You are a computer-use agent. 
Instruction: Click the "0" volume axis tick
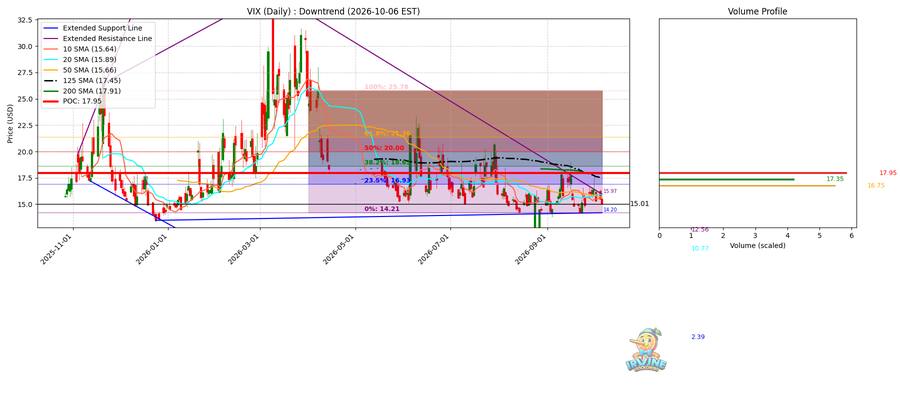click(659, 235)
